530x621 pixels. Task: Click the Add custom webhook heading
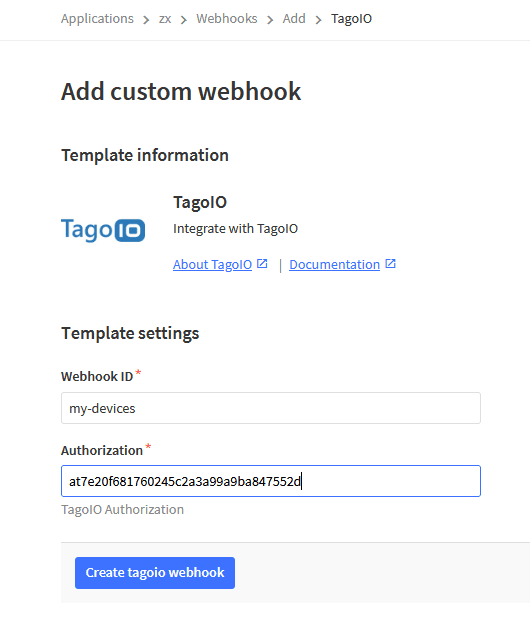click(x=181, y=92)
